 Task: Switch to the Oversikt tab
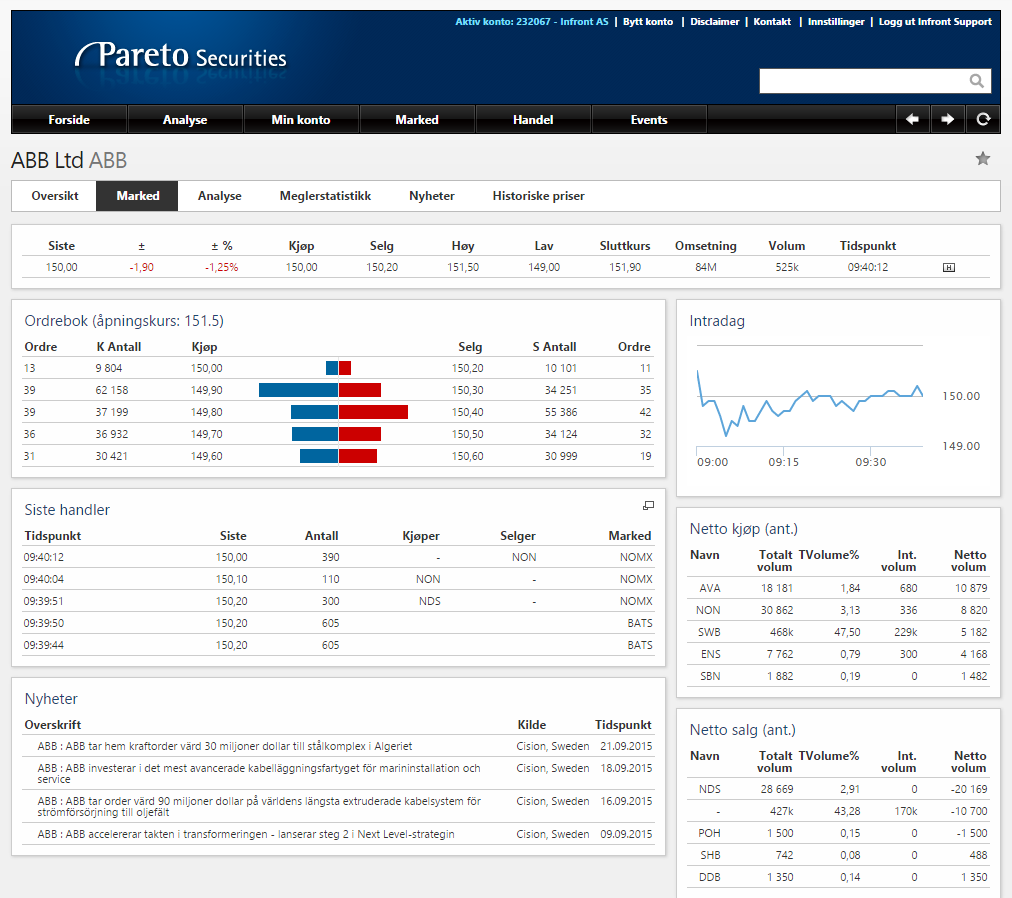[x=55, y=196]
